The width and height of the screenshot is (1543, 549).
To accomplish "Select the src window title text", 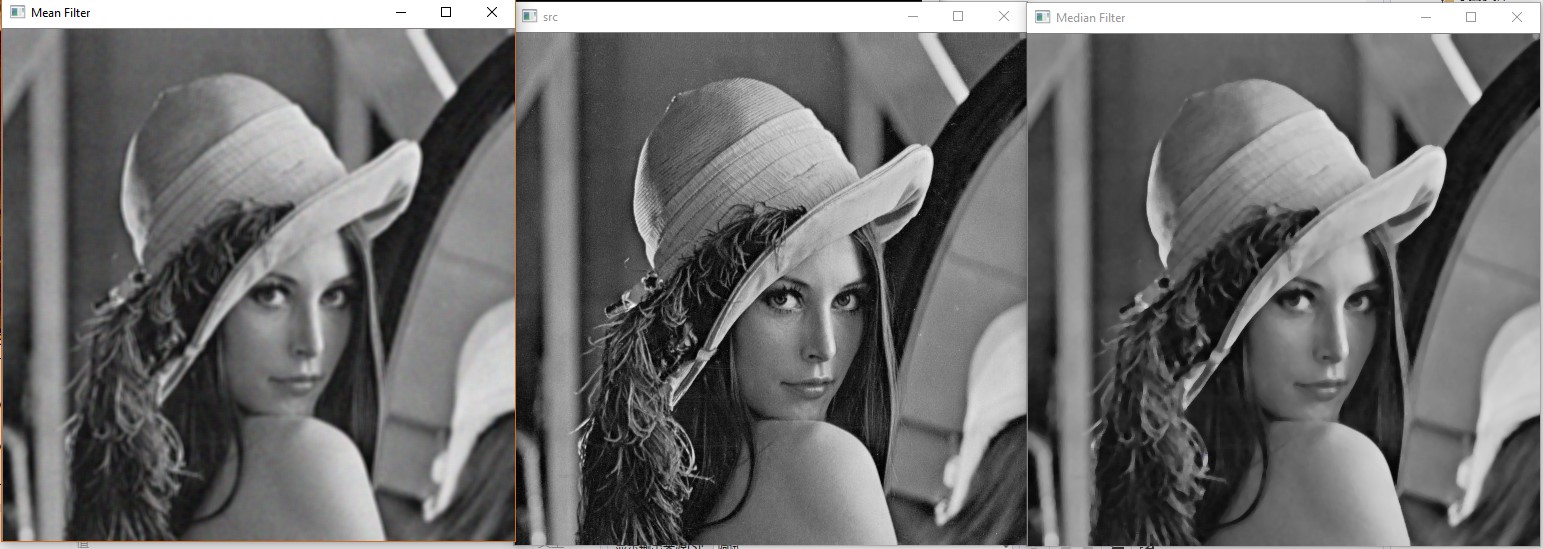I will [550, 17].
